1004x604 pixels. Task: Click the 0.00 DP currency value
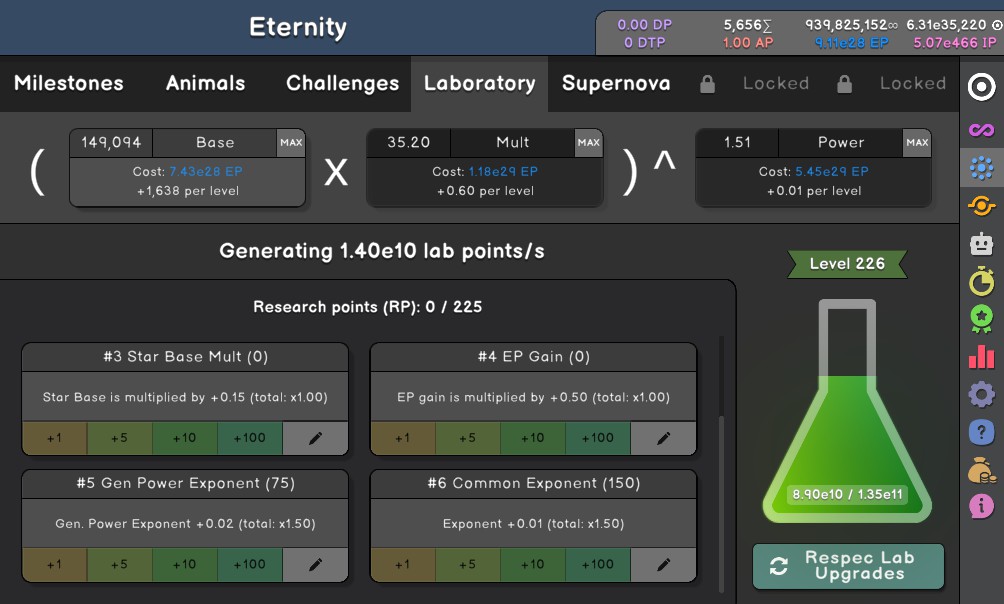click(645, 25)
